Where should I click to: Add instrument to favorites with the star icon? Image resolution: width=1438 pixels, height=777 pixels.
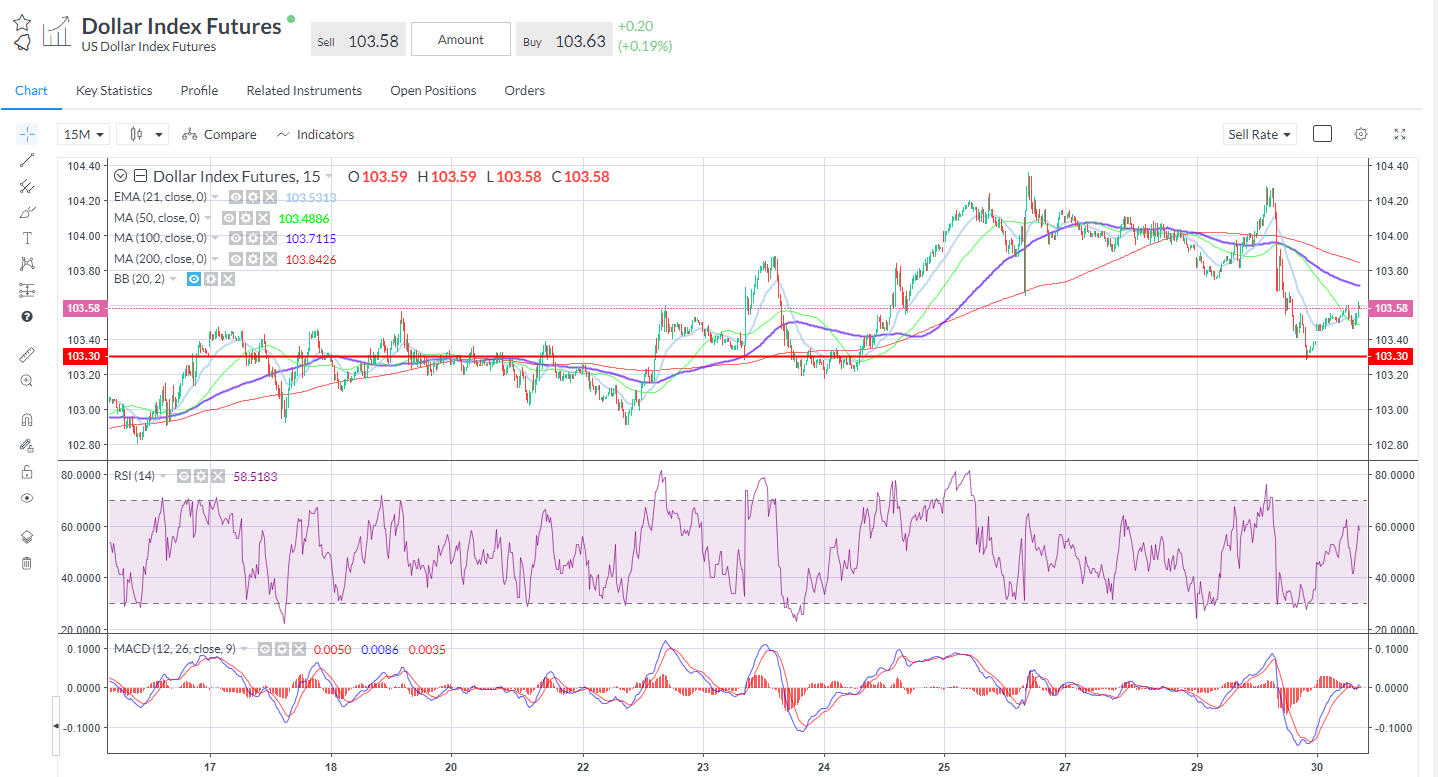pyautogui.click(x=22, y=21)
